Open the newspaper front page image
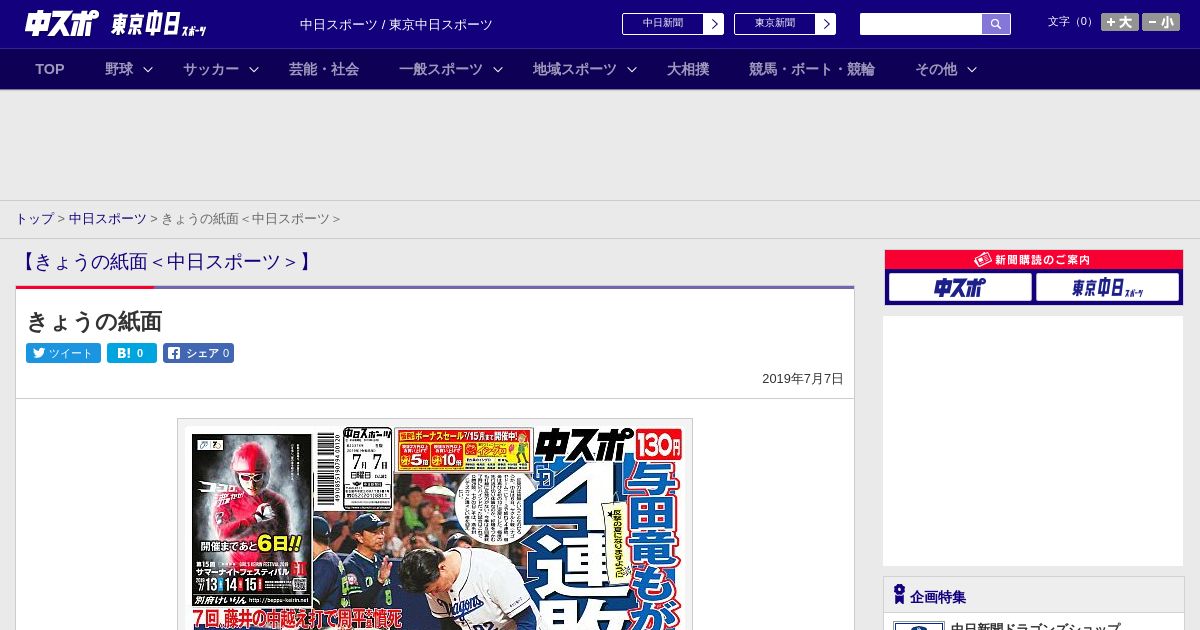1200x630 pixels. coord(435,525)
